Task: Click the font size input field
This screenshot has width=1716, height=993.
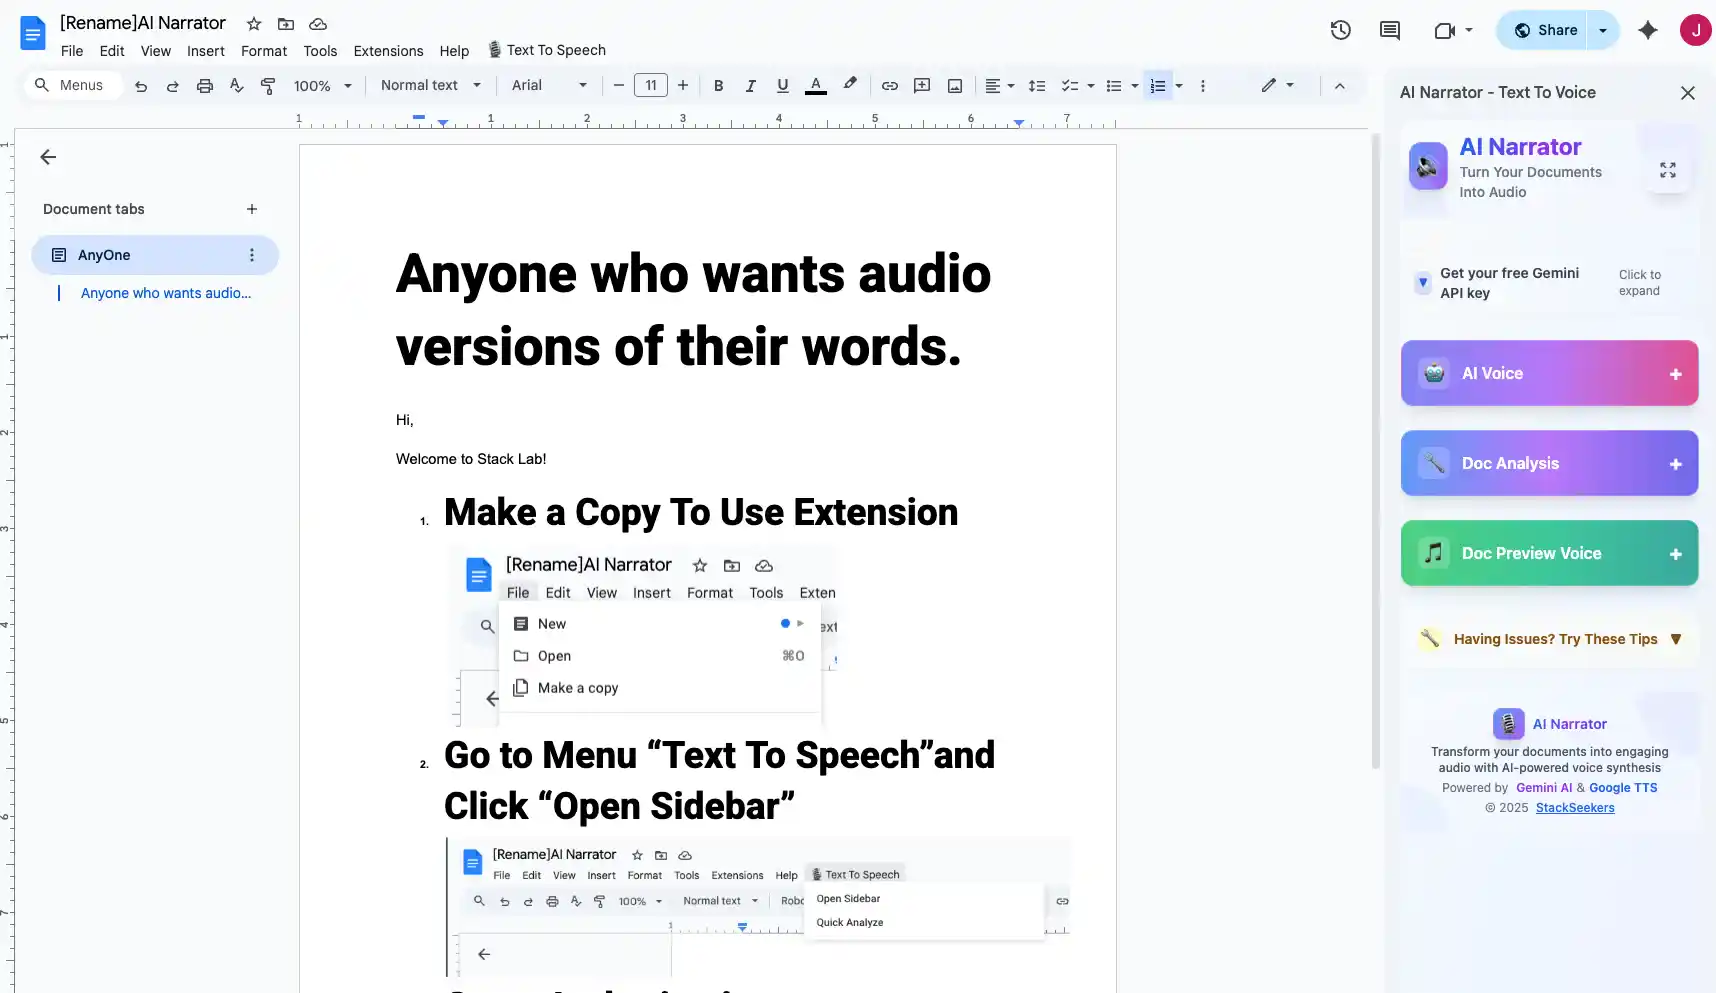Action: point(650,86)
